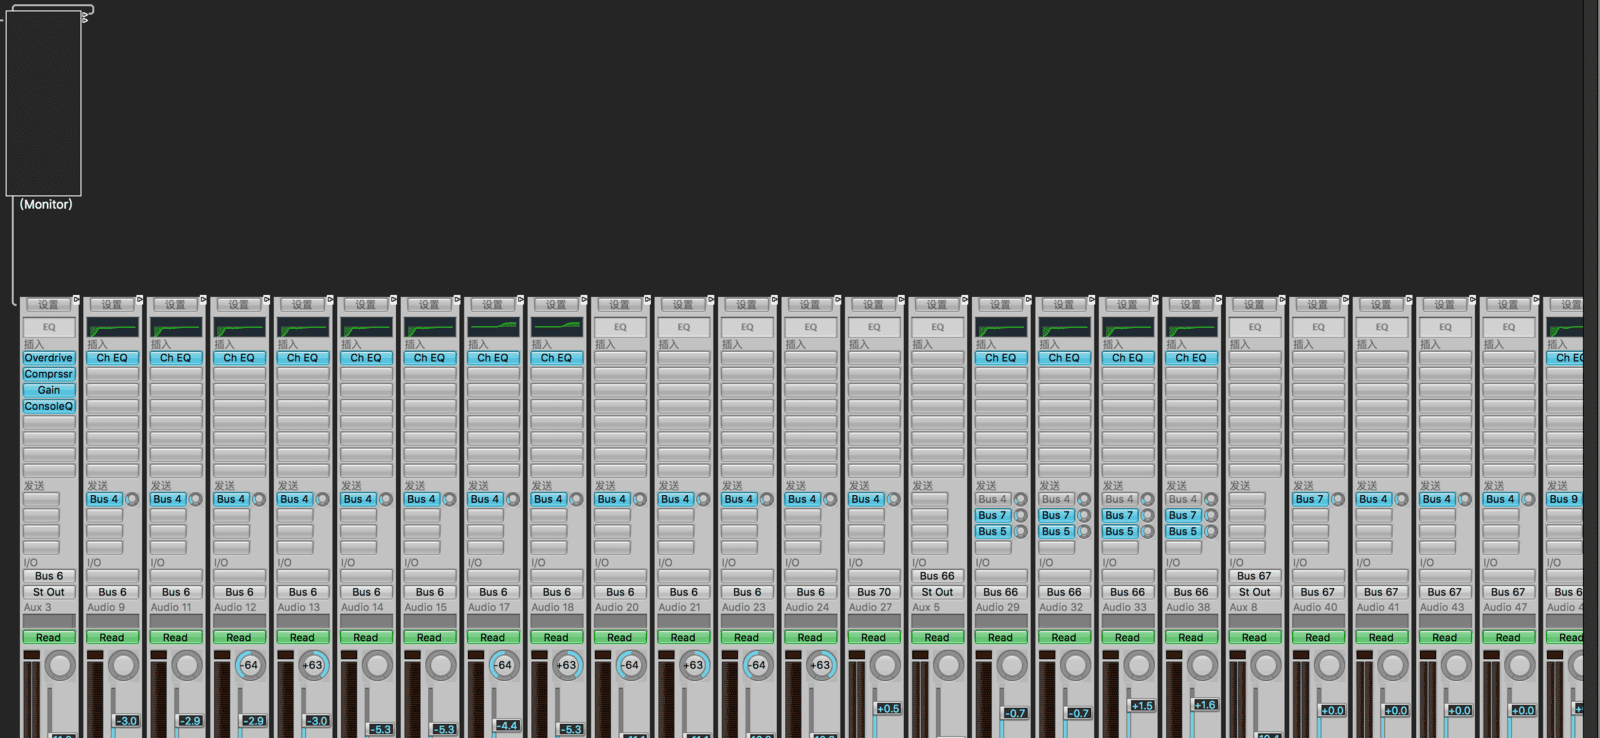
Task: Open the Ch EQ plug-in on Audio 17
Action: 492,358
